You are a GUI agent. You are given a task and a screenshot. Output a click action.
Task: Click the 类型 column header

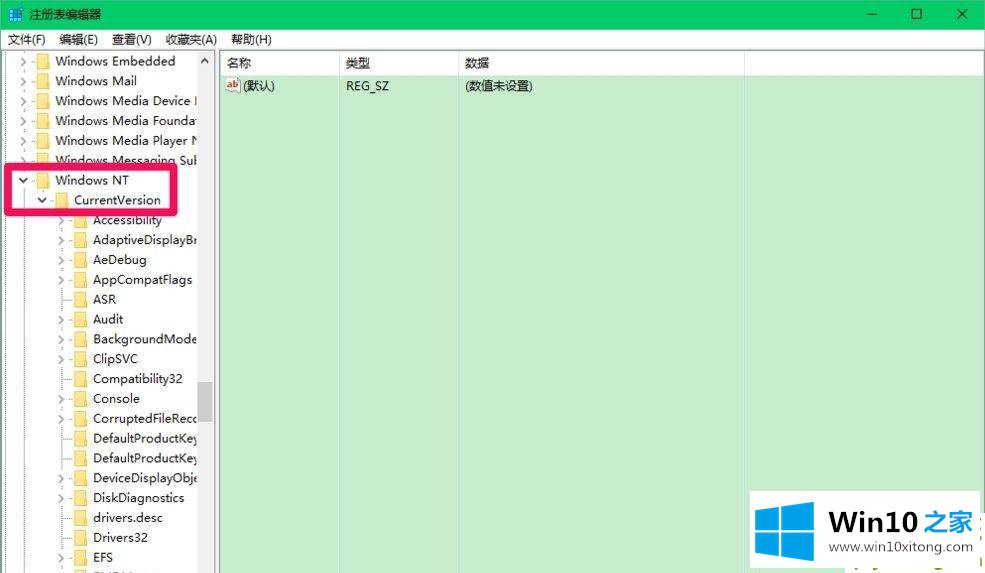point(399,63)
